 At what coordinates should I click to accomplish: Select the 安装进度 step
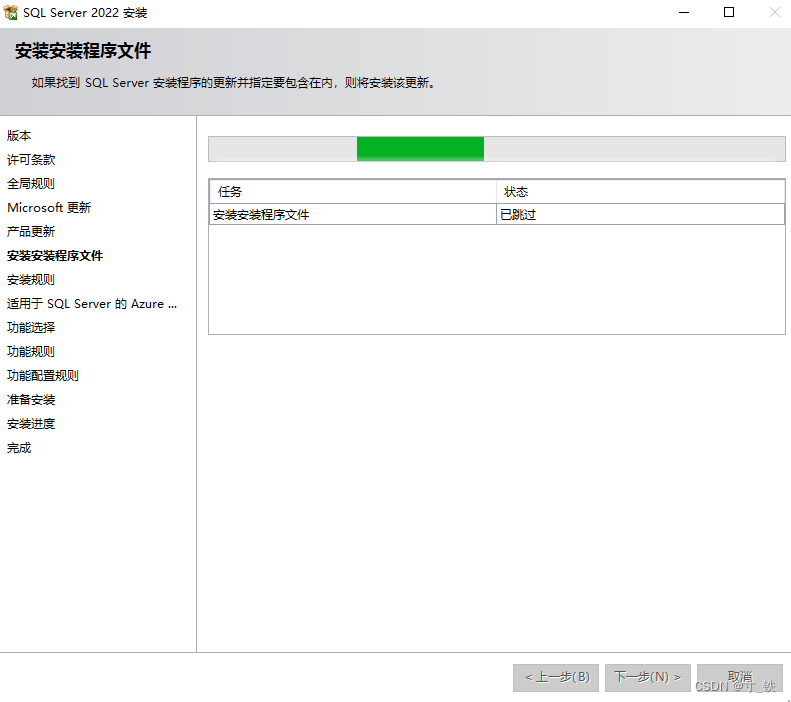pyautogui.click(x=31, y=424)
